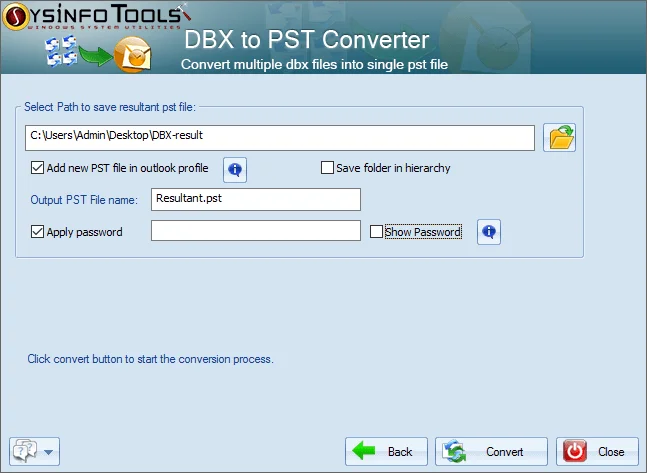
Task: Start conversion with the Convert button
Action: pyautogui.click(x=491, y=452)
